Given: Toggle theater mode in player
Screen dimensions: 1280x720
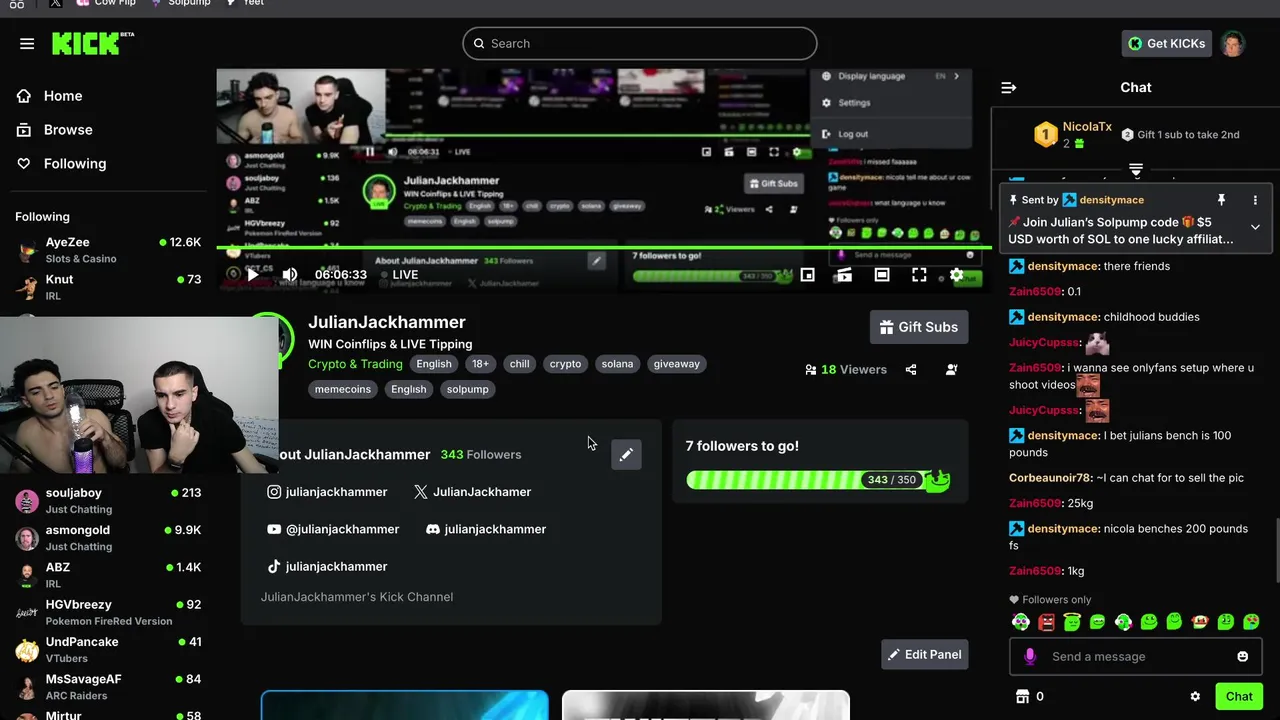Looking at the screenshot, I should click(882, 275).
